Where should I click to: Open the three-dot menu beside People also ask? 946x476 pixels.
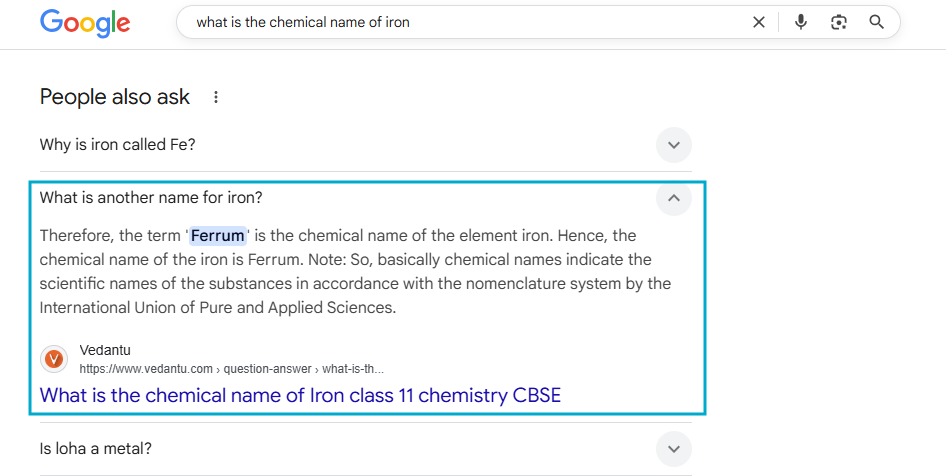coord(216,97)
